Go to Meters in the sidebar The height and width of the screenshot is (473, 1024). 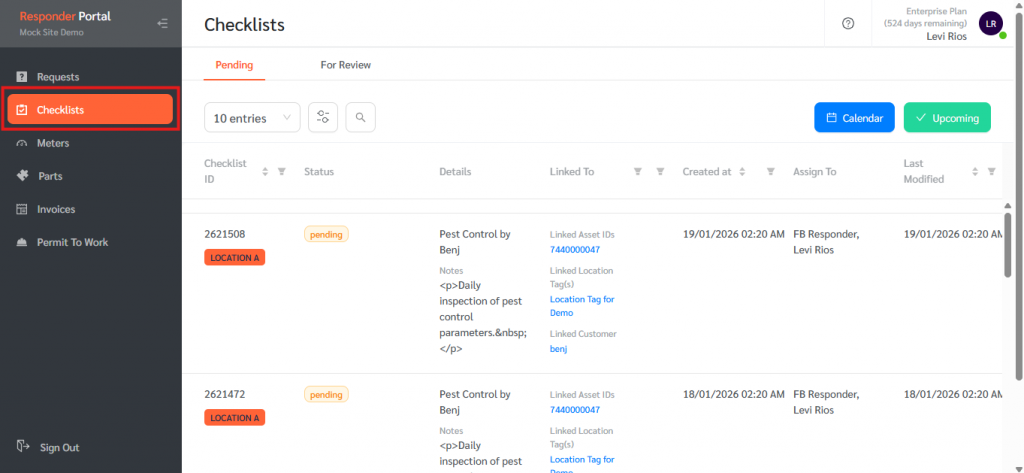[x=53, y=143]
